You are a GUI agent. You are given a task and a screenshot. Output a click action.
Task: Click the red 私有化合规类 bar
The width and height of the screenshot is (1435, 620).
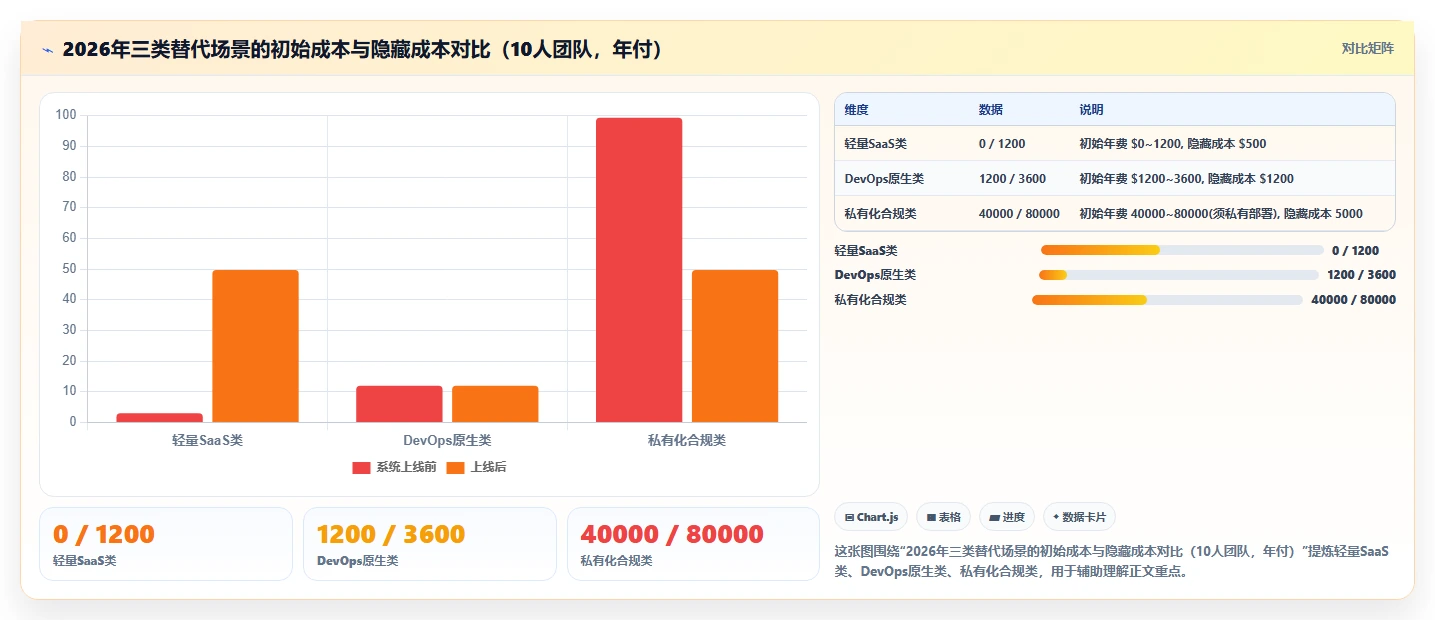pyautogui.click(x=639, y=270)
